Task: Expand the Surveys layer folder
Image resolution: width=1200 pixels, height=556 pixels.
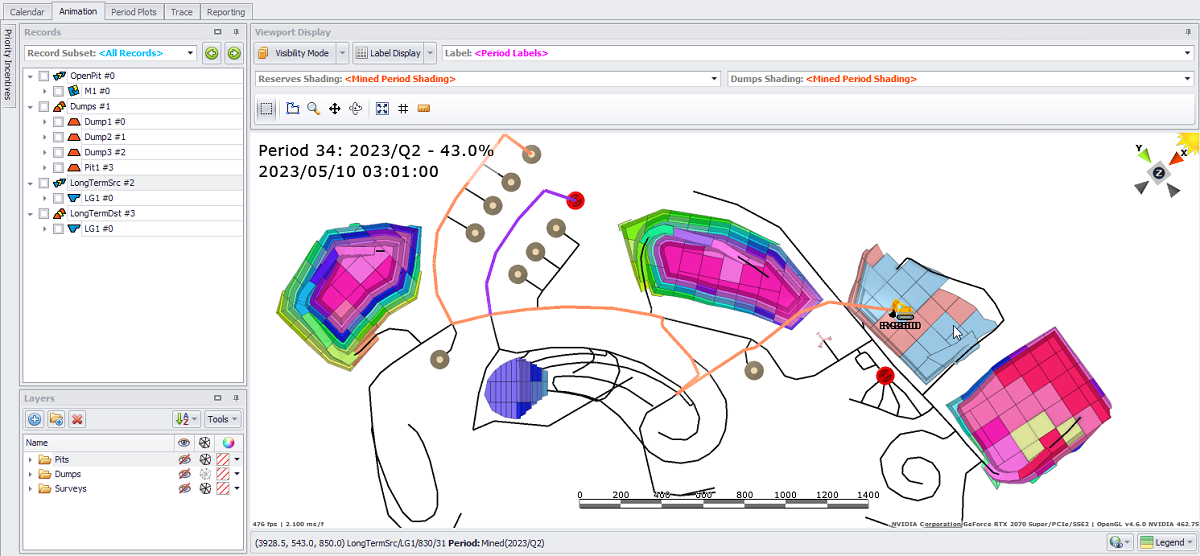Action: tap(31, 489)
